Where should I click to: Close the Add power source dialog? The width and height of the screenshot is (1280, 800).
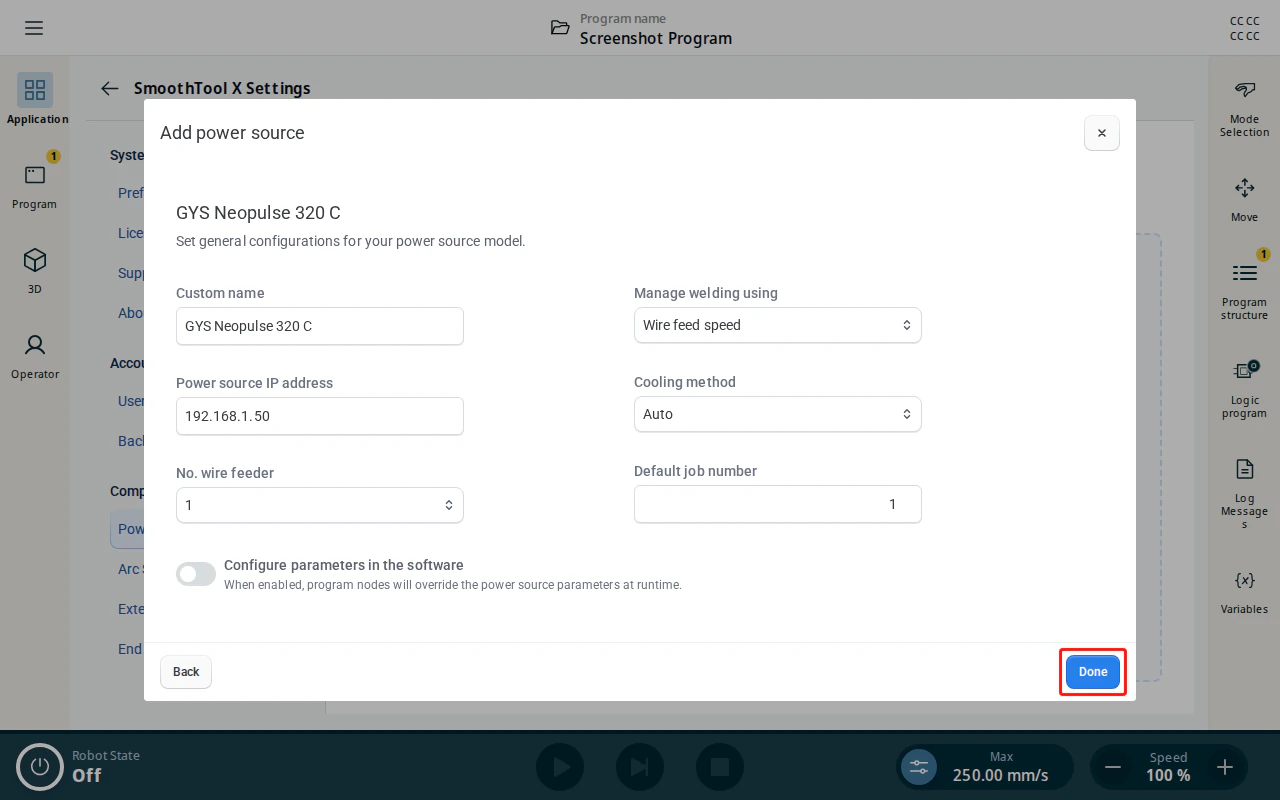(1101, 133)
